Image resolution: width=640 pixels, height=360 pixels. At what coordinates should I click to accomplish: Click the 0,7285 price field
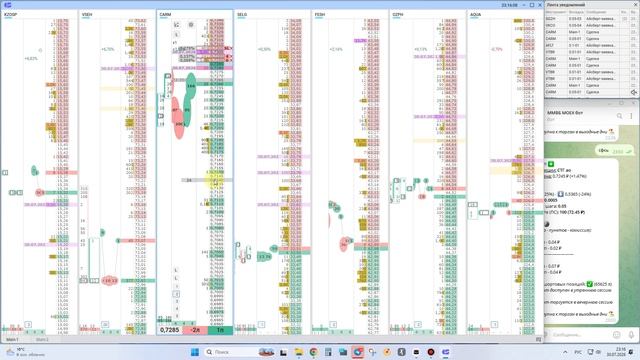click(170, 330)
